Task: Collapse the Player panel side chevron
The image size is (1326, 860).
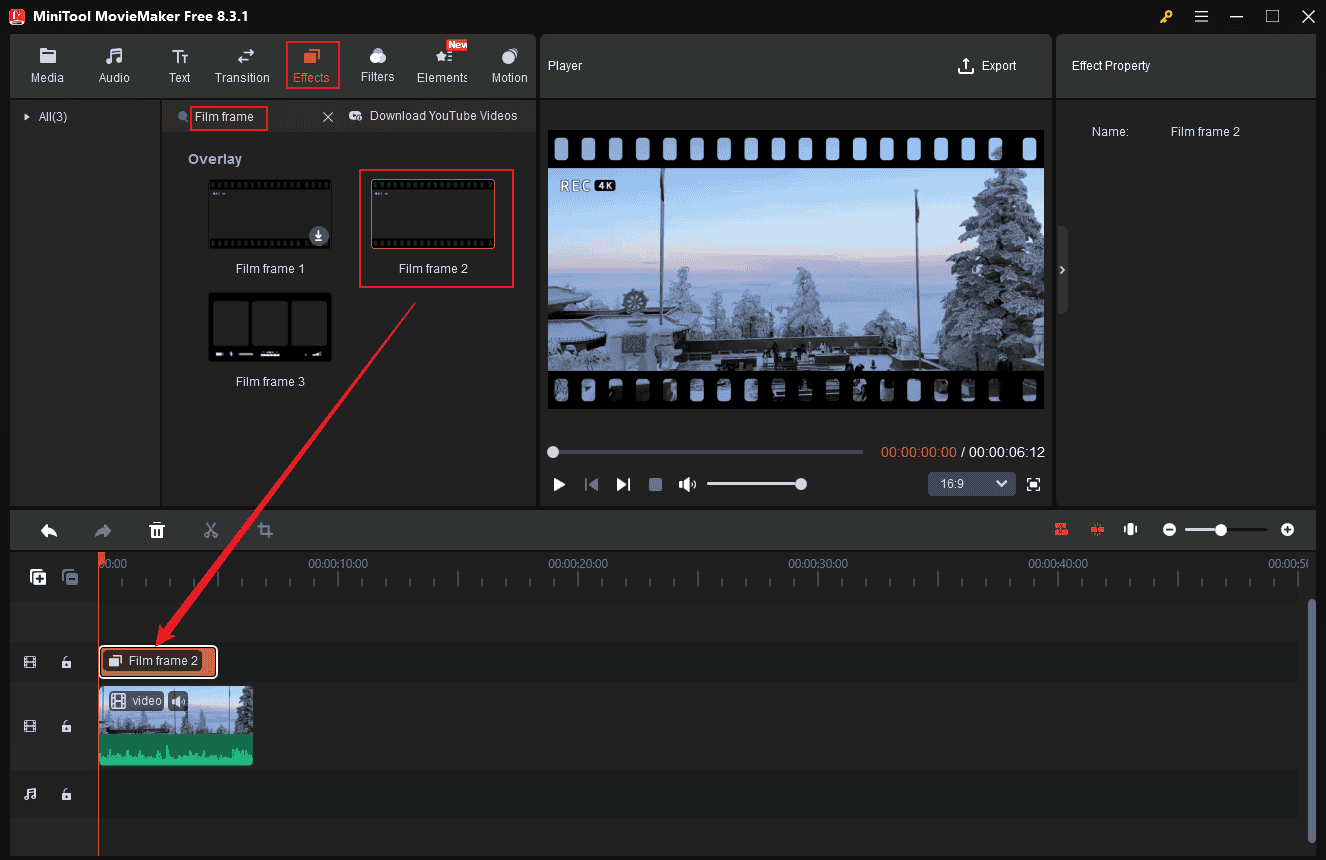Action: click(1062, 269)
